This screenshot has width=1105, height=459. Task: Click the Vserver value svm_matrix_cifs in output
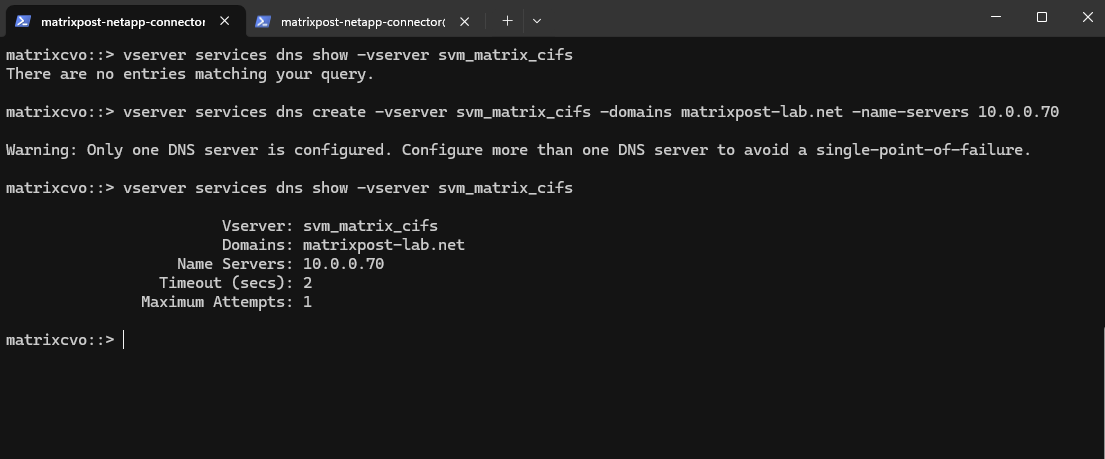370,226
